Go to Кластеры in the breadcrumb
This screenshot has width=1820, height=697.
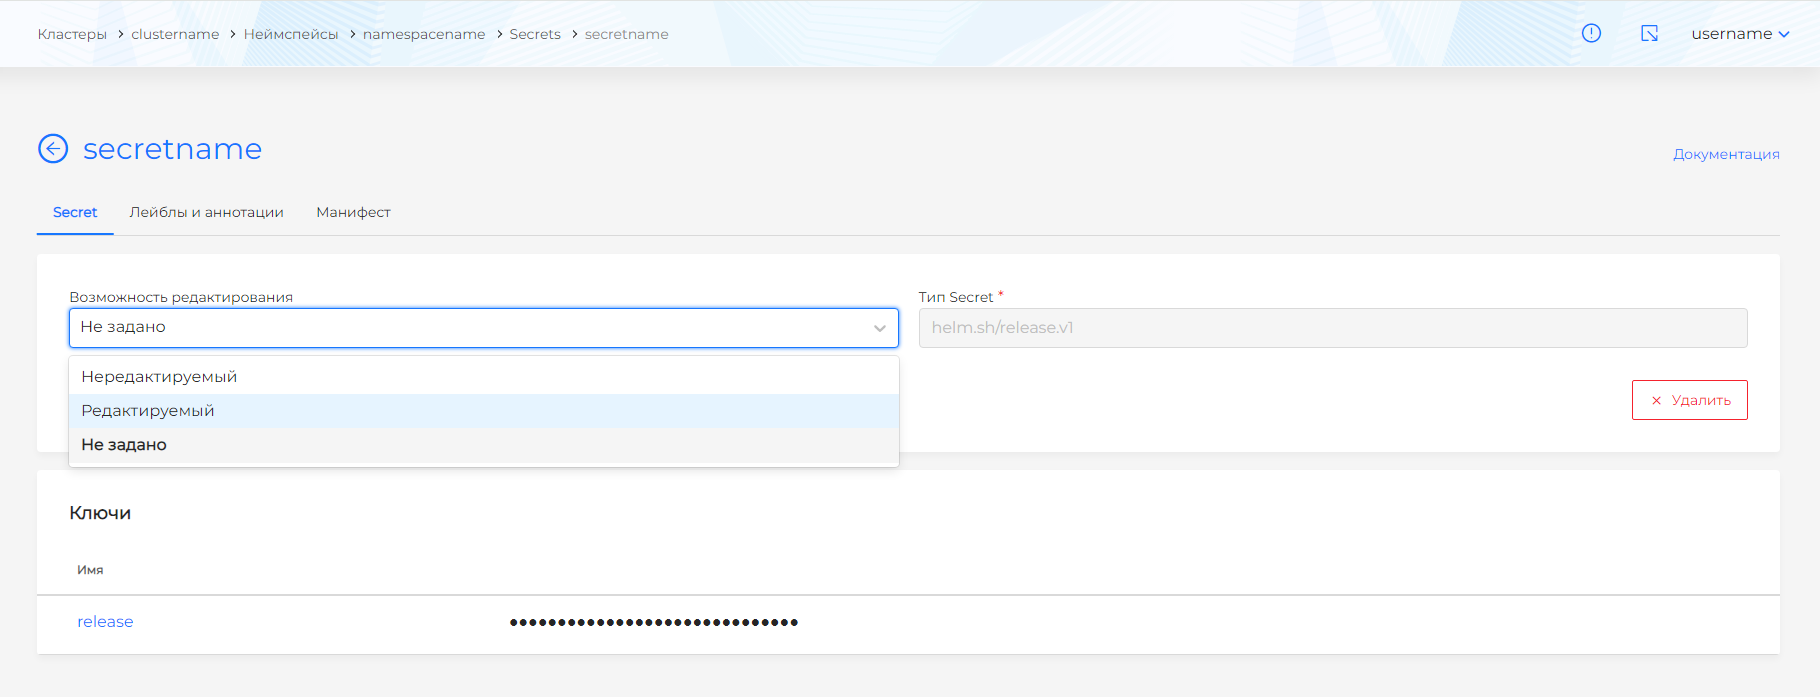coord(72,34)
